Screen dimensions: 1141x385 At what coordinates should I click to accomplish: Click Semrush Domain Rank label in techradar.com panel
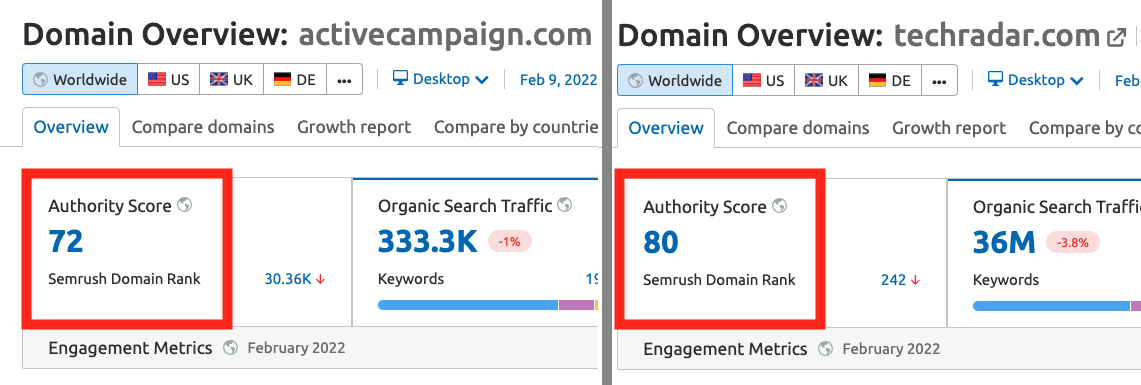720,279
